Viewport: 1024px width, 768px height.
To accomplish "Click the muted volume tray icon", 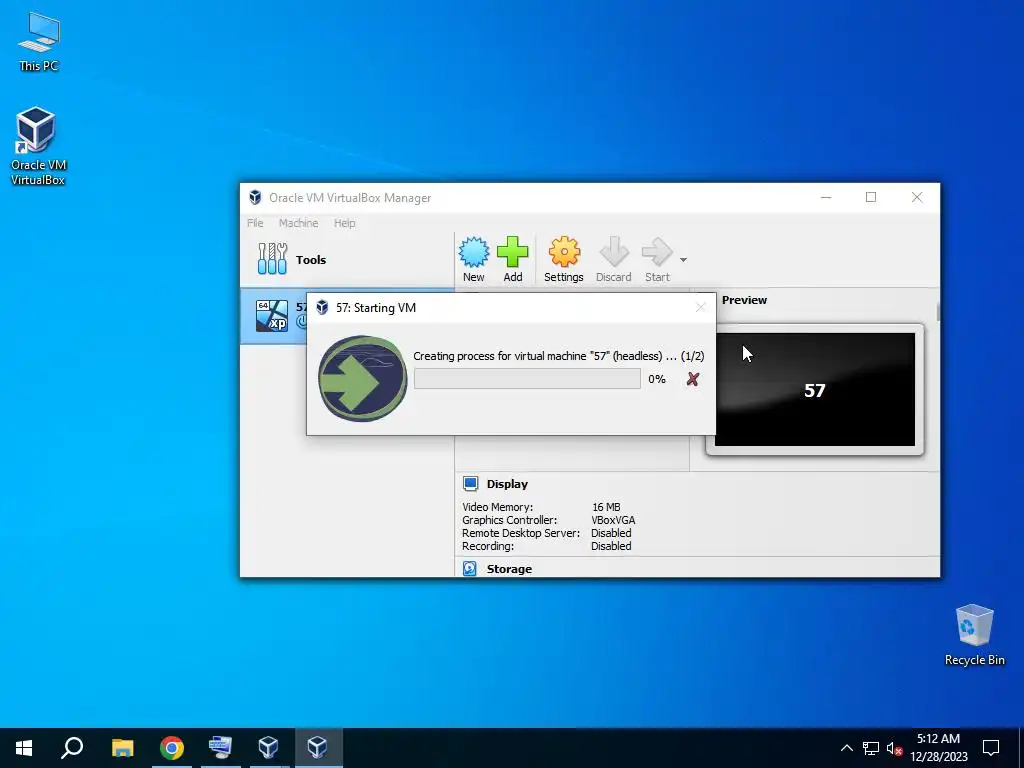I will pos(894,748).
